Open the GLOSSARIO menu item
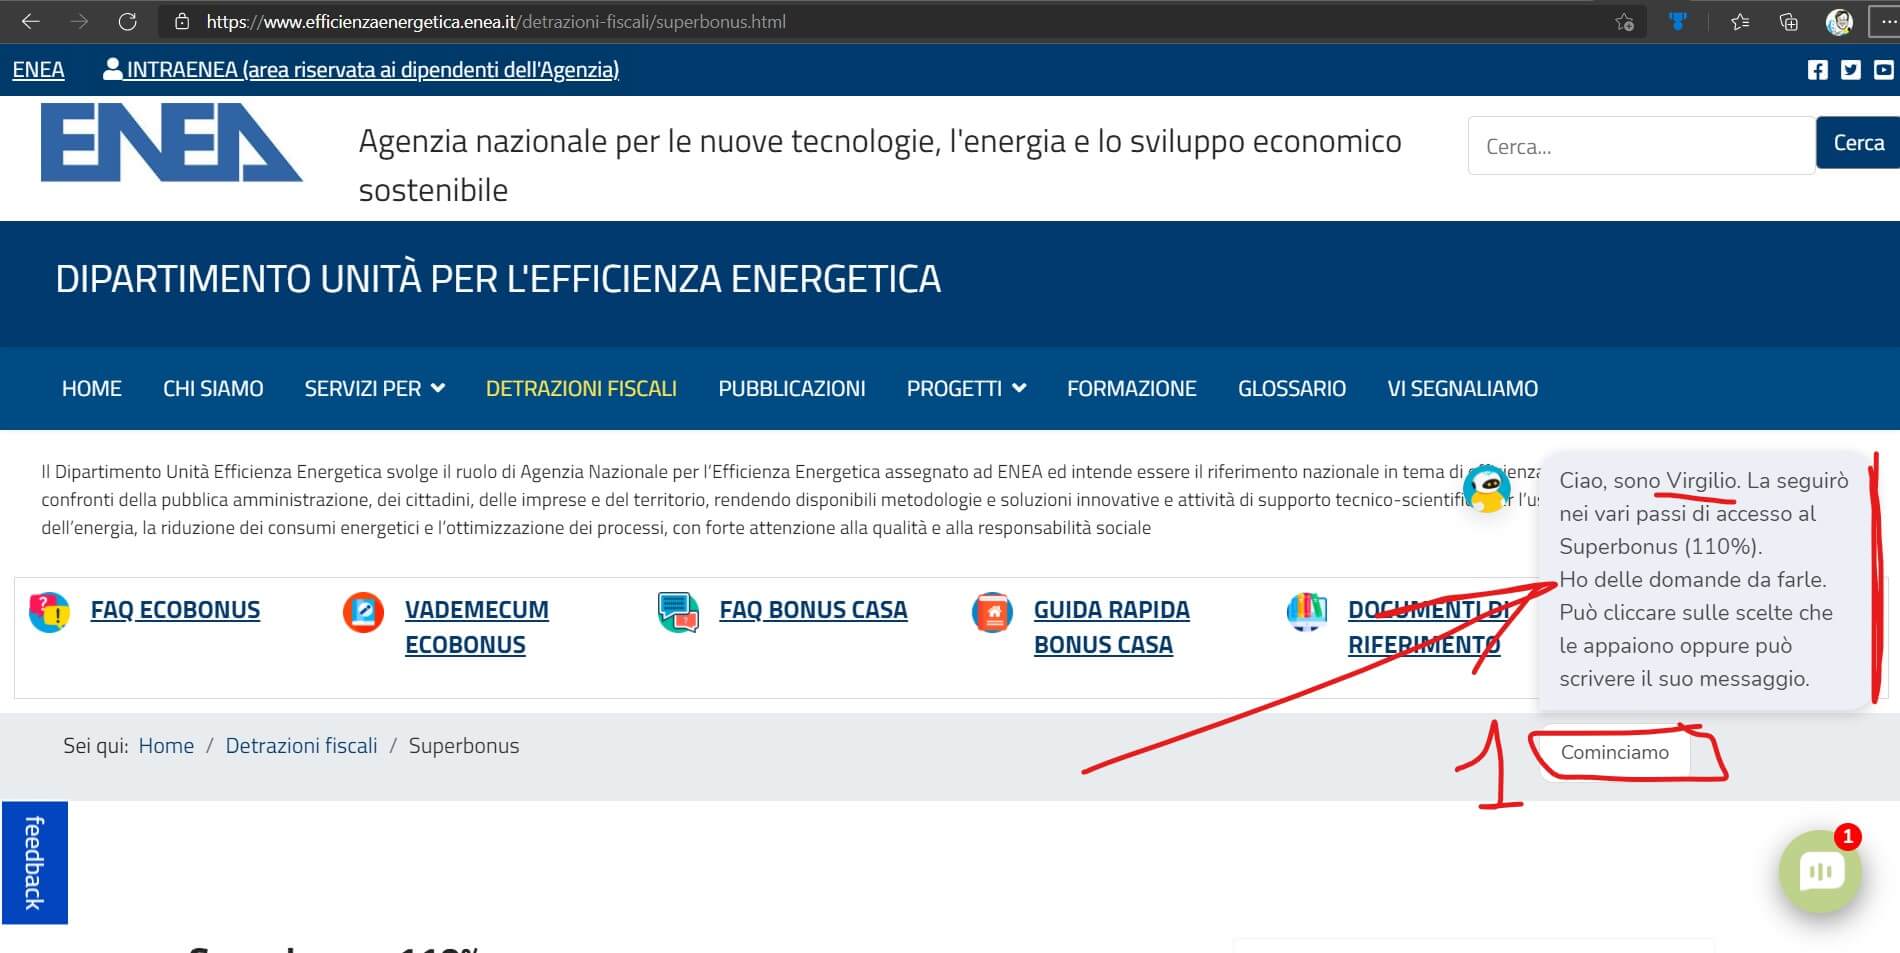Image resolution: width=1900 pixels, height=953 pixels. click(1291, 389)
